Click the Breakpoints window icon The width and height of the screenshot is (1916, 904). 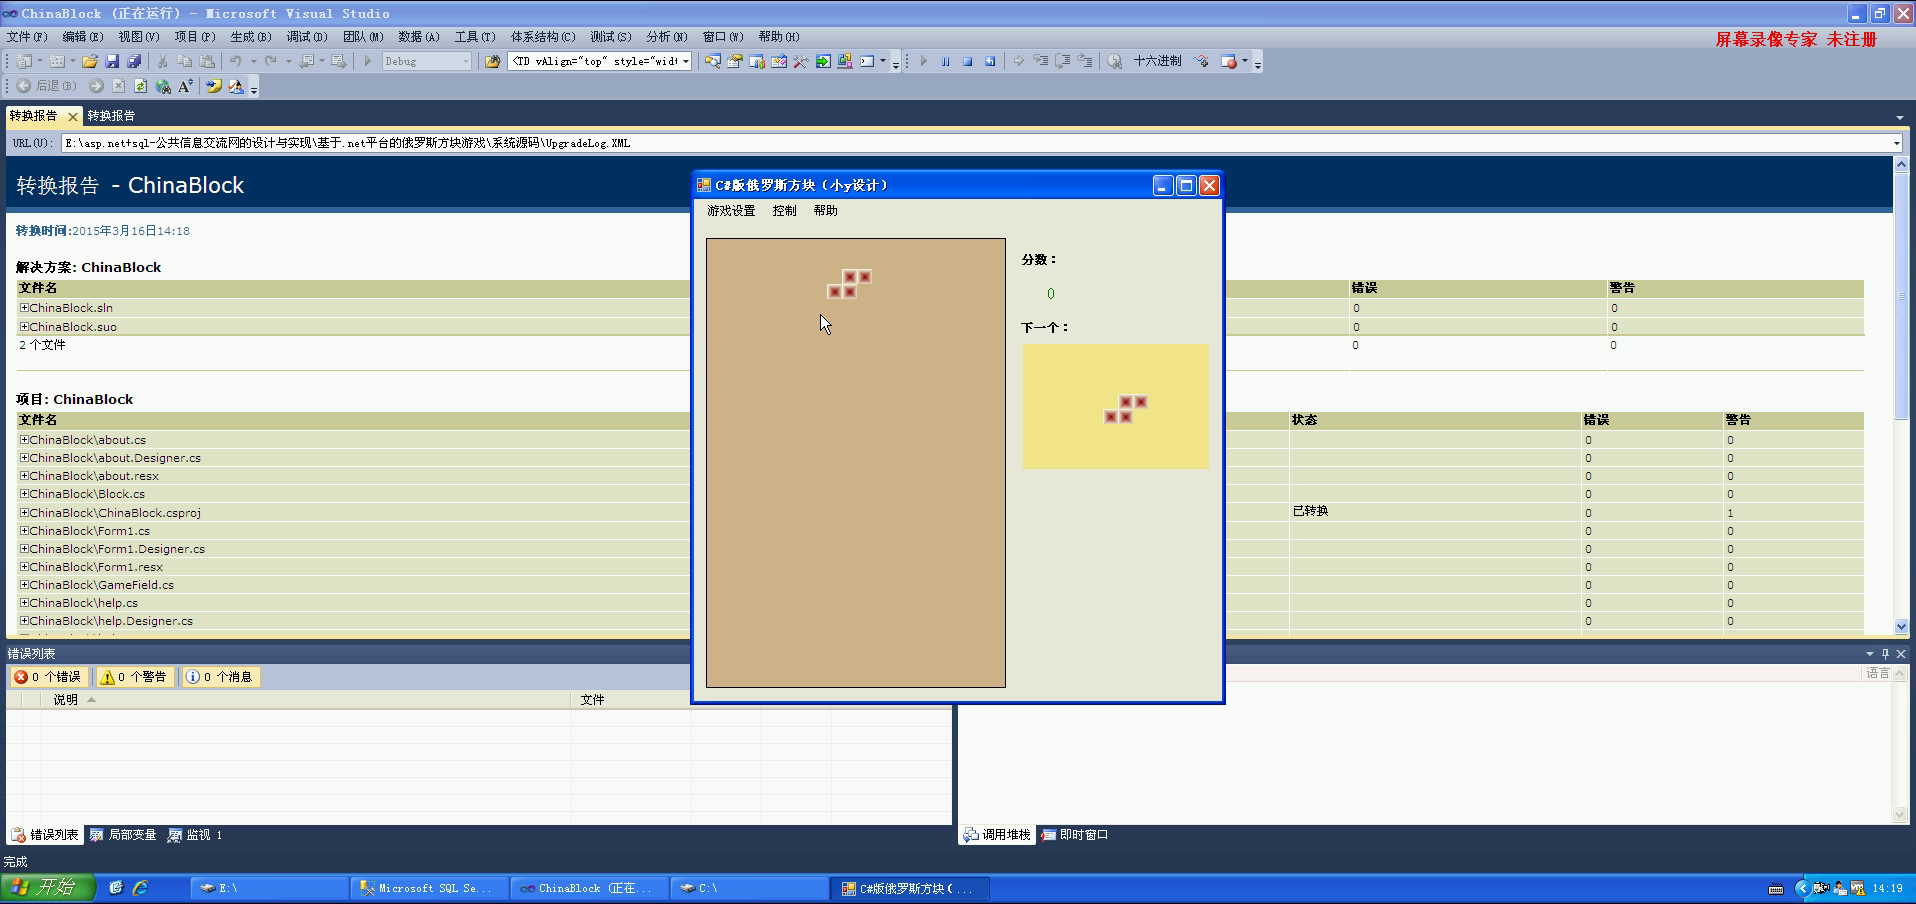(1229, 61)
